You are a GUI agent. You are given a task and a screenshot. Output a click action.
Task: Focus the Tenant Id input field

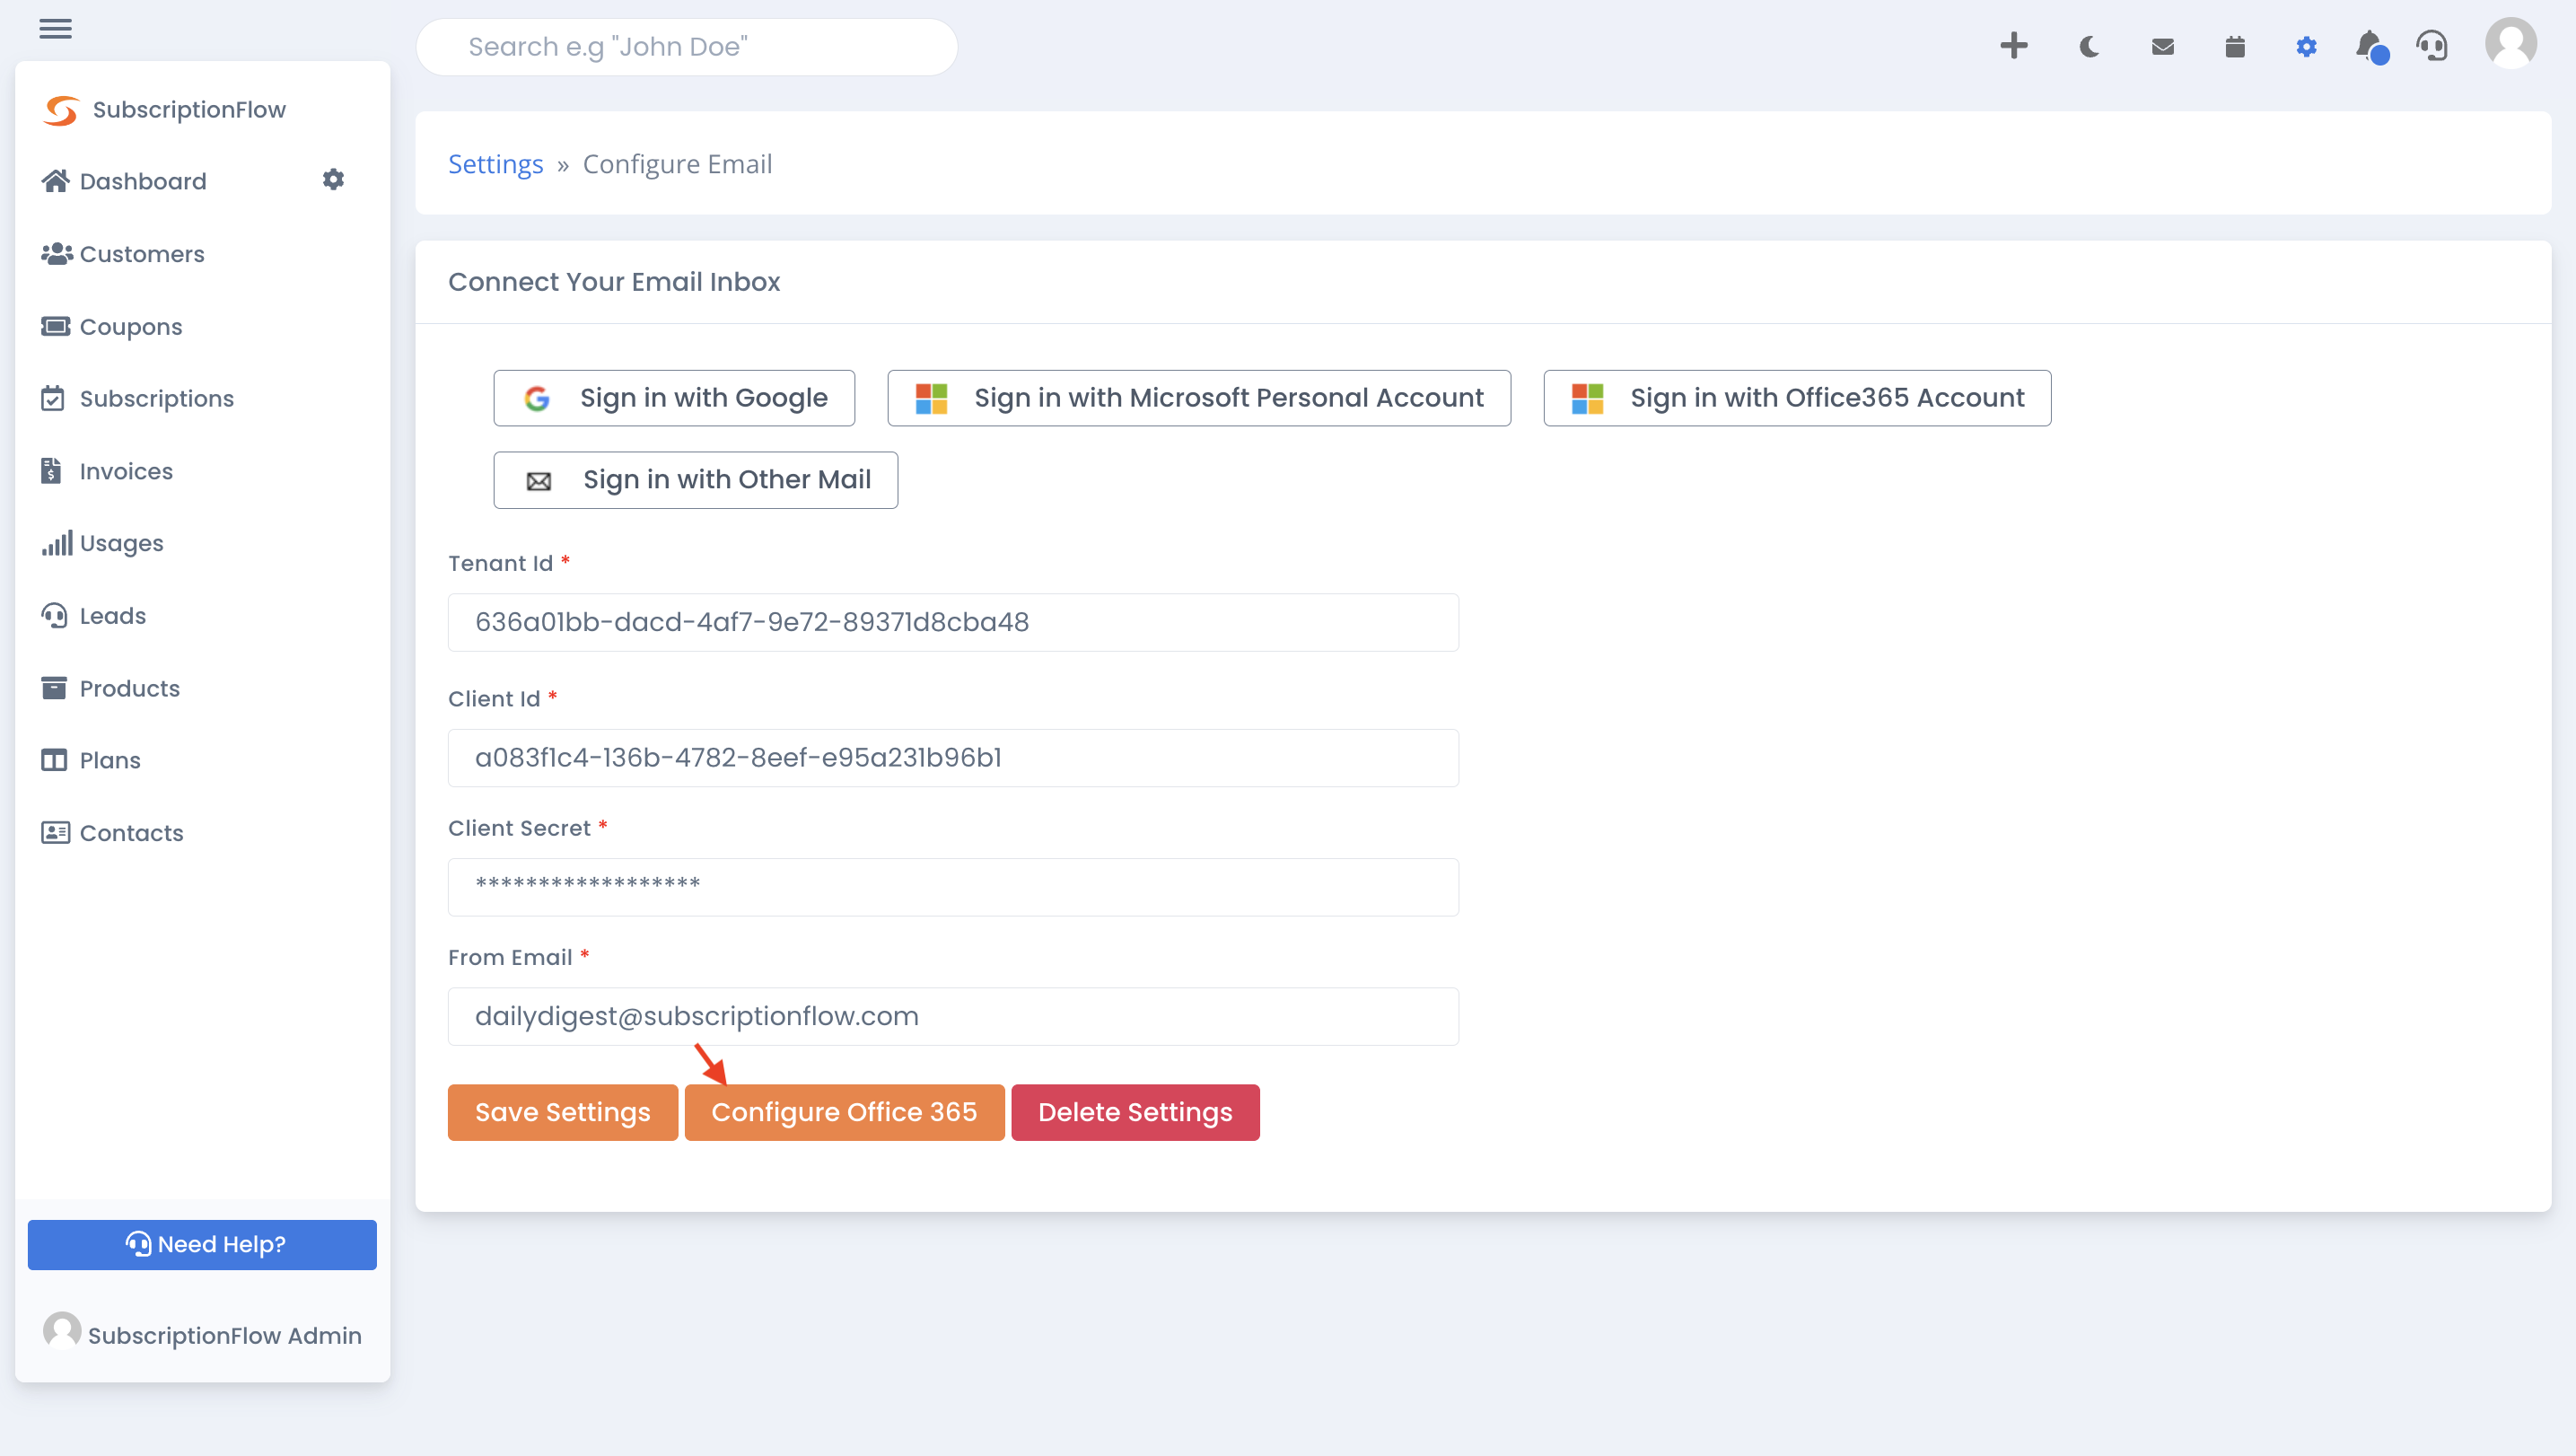[x=952, y=622]
